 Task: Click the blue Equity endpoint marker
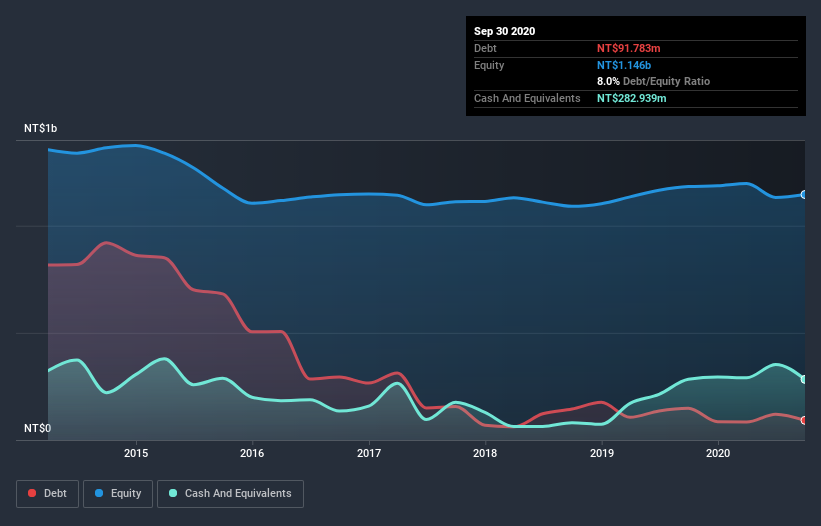click(x=804, y=195)
